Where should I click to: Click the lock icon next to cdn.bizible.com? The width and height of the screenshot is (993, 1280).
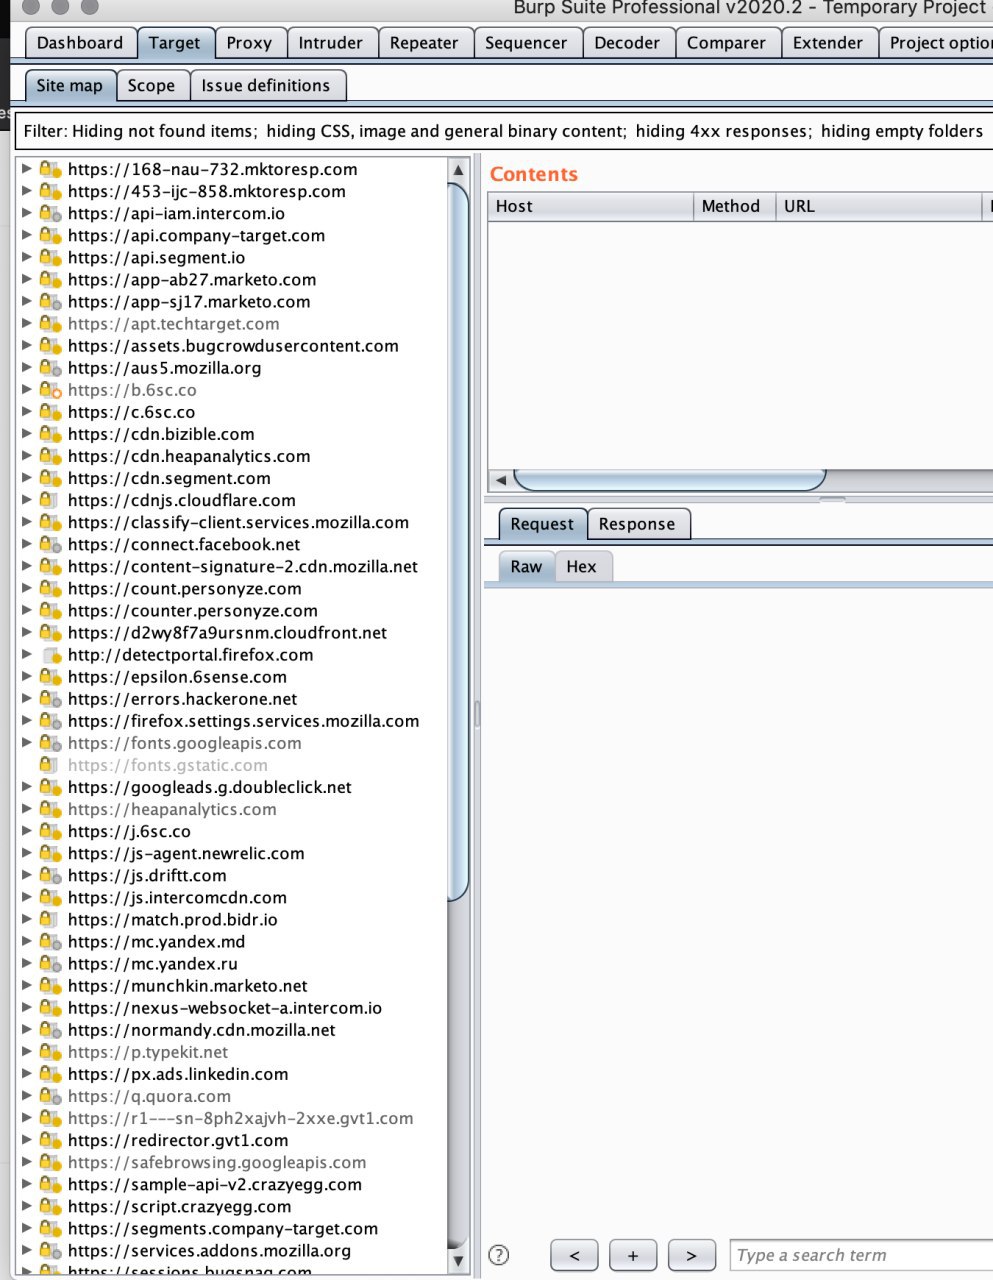pos(50,434)
